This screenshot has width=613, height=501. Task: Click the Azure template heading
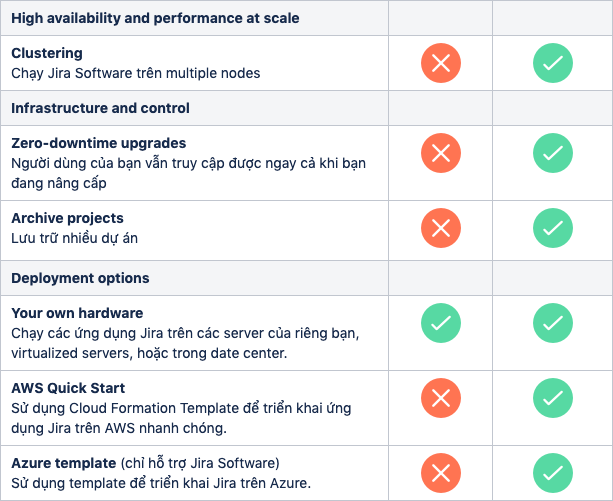(x=64, y=463)
